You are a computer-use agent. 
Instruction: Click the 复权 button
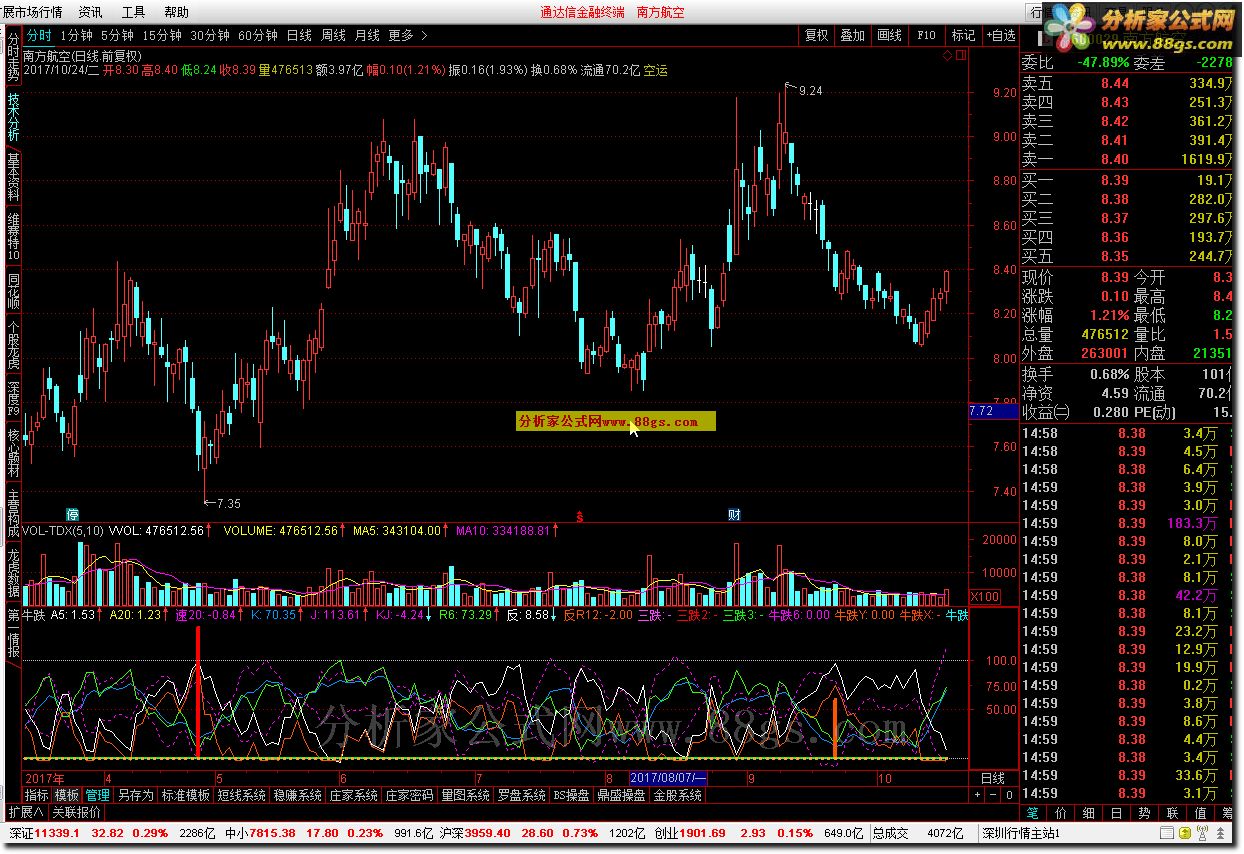817,35
